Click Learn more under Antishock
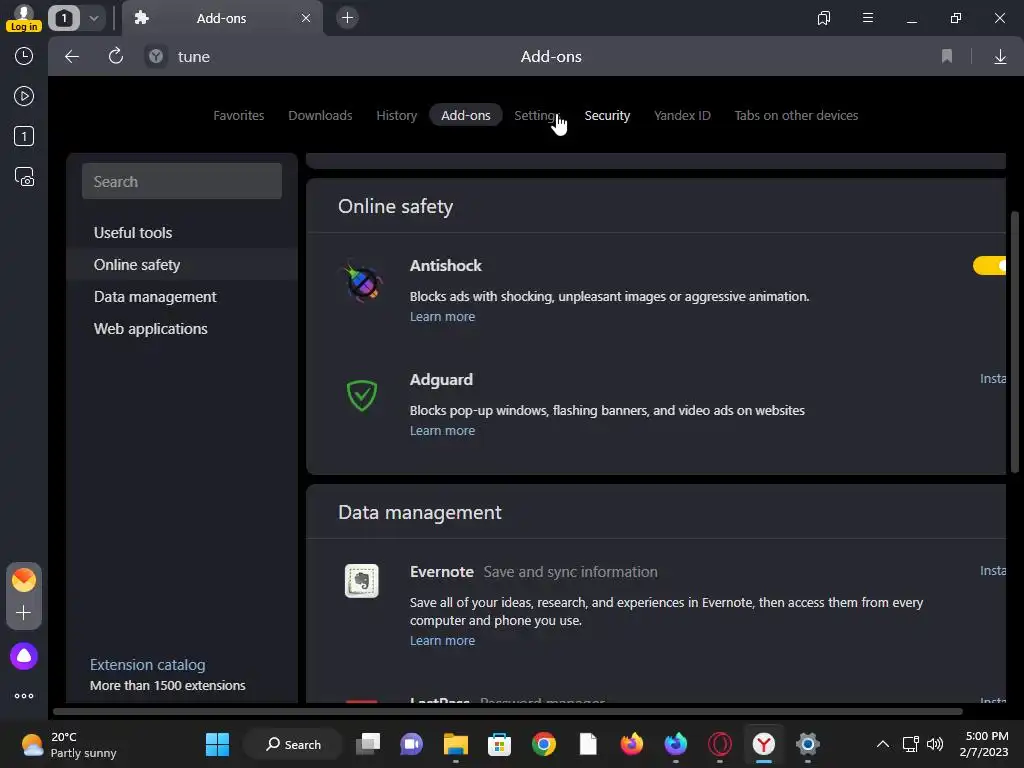Viewport: 1024px width, 768px height. [x=442, y=317]
